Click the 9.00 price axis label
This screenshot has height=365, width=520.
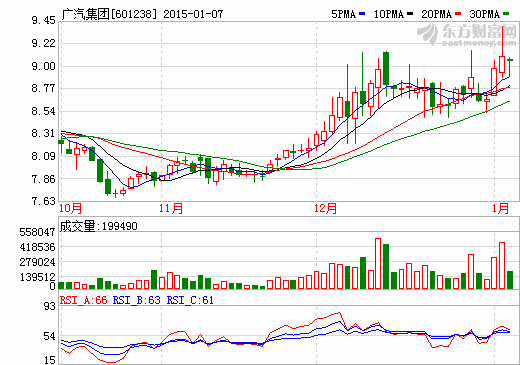(44, 66)
